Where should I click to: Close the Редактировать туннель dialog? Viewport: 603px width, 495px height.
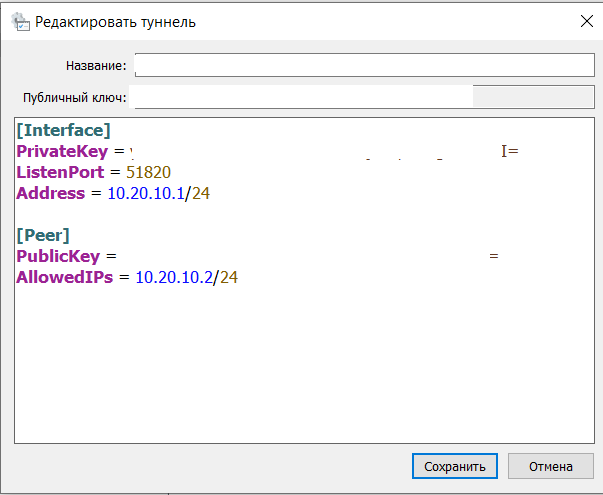(x=587, y=22)
